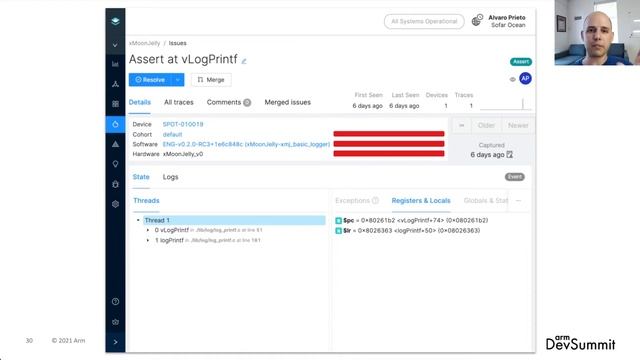Click the Assert badge
The height and width of the screenshot is (360, 640).
[x=520, y=62]
